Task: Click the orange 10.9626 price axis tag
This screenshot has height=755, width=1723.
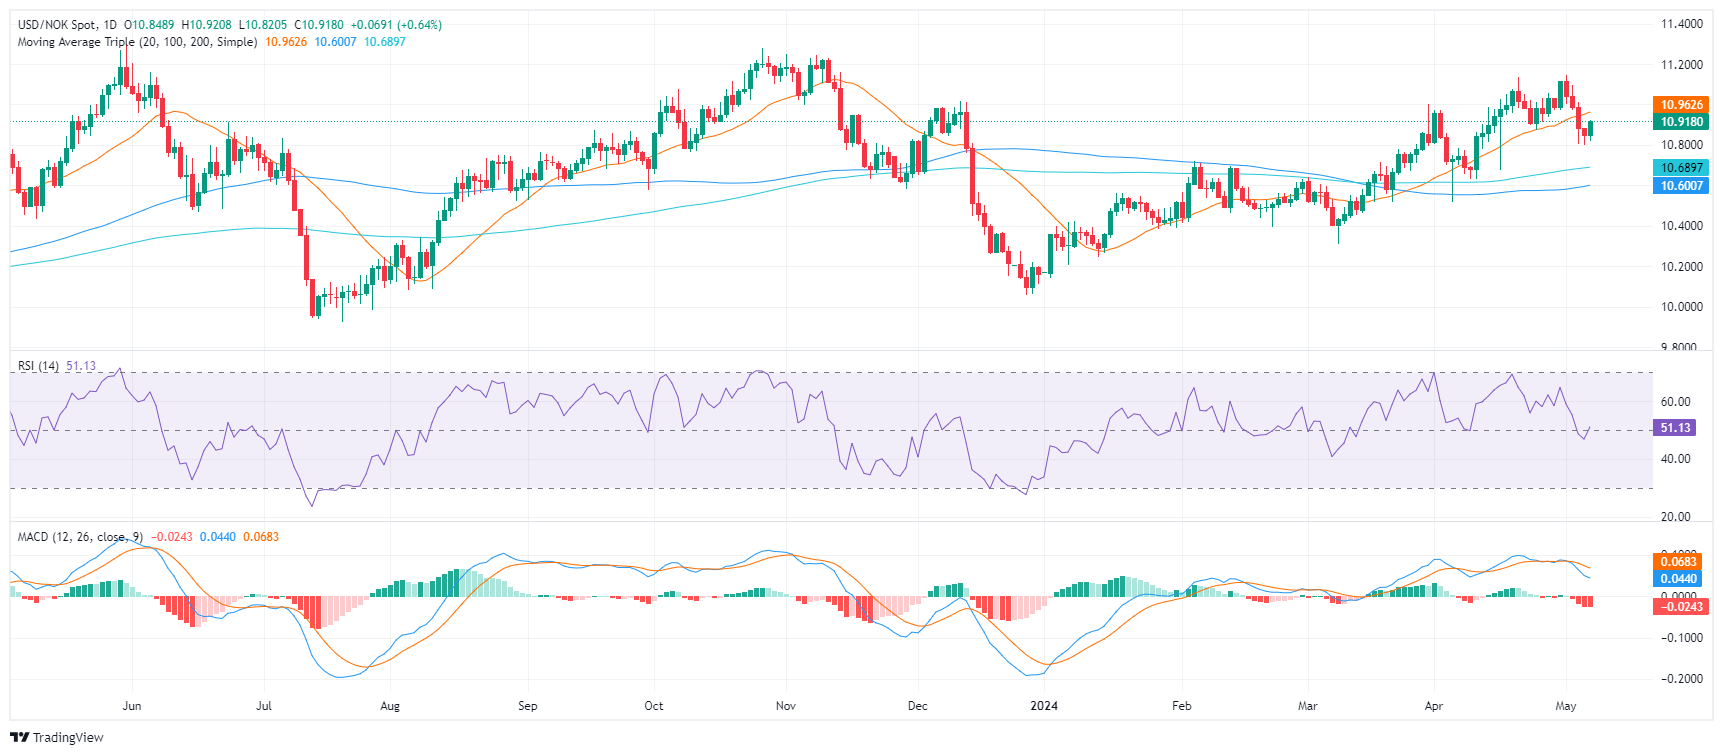Action: [x=1681, y=104]
